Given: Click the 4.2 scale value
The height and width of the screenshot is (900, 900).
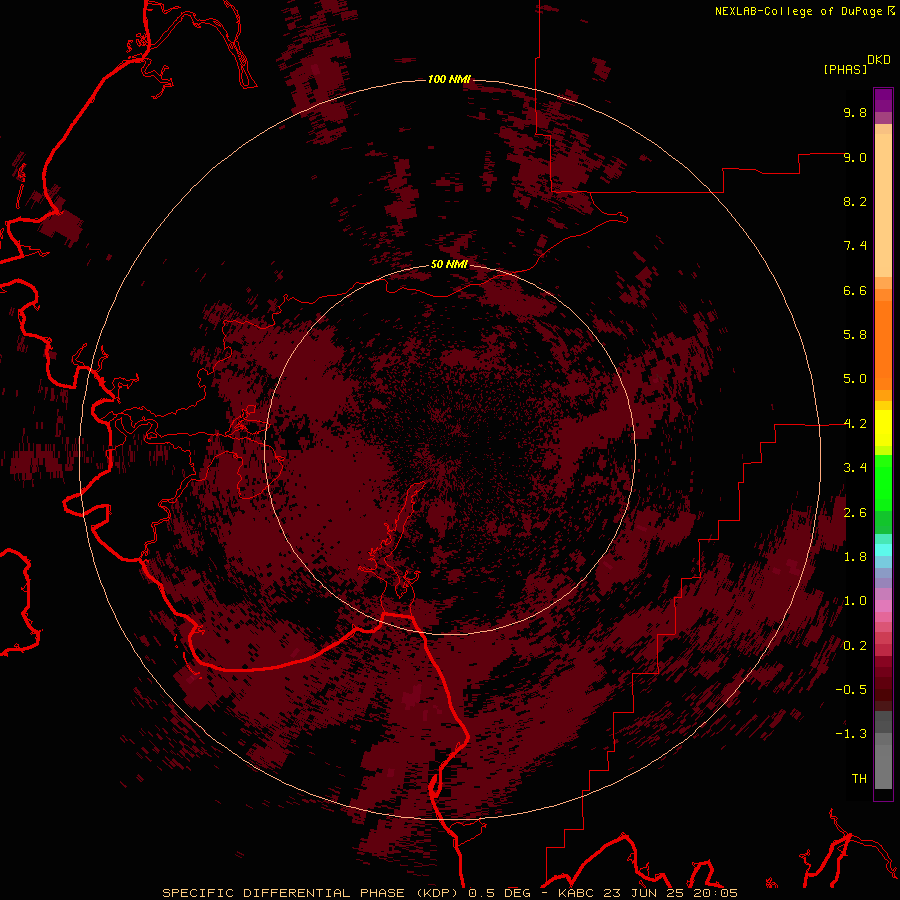Looking at the screenshot, I should coord(855,424).
